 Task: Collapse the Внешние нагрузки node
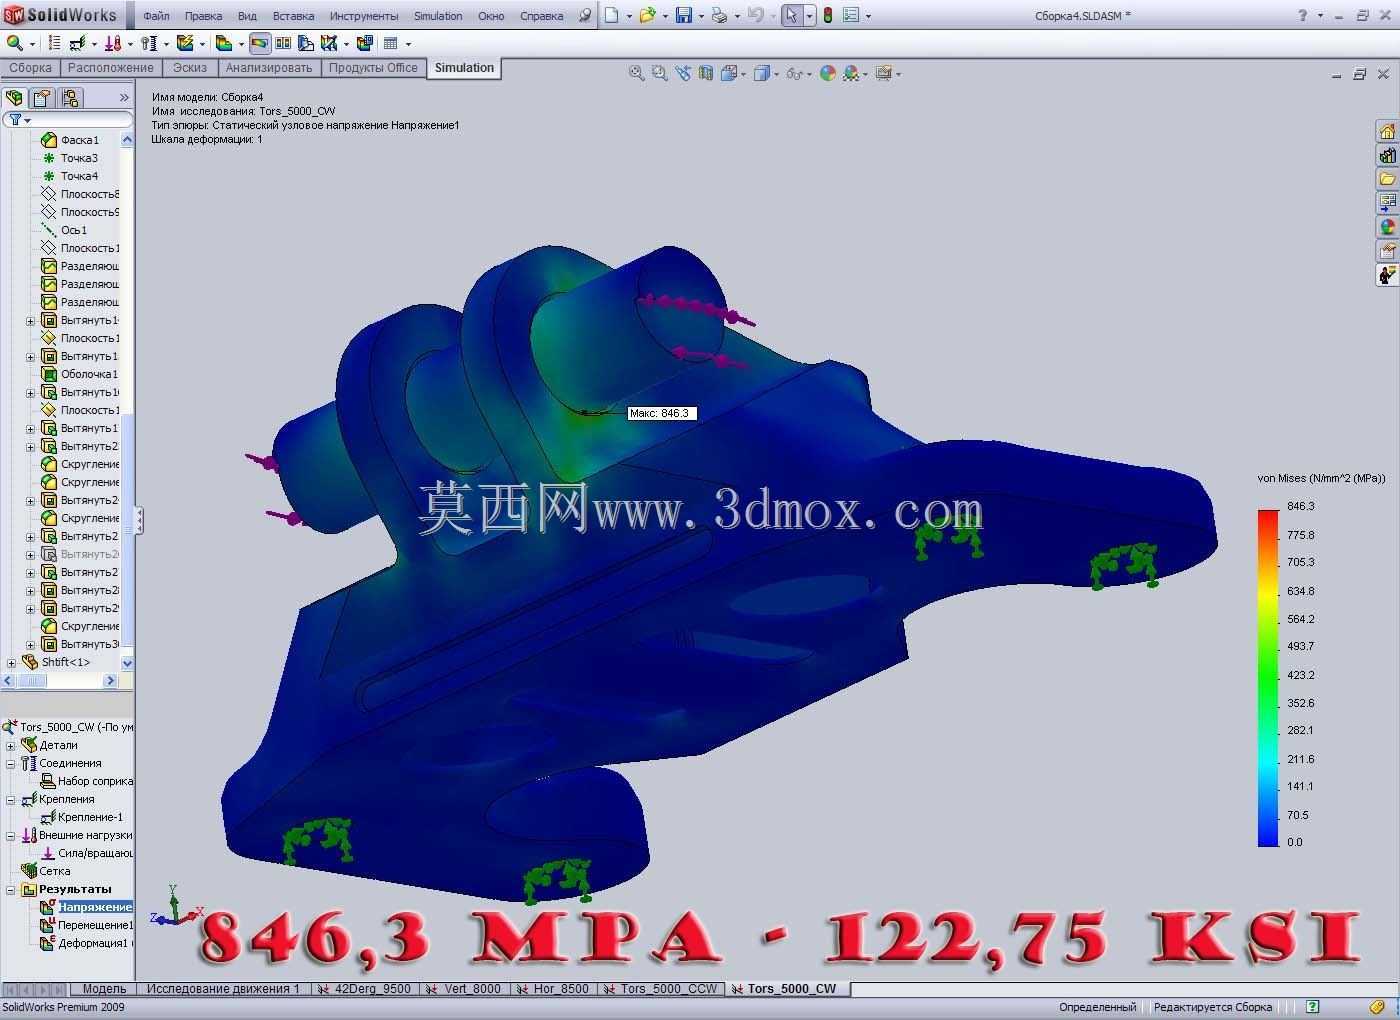(11, 835)
